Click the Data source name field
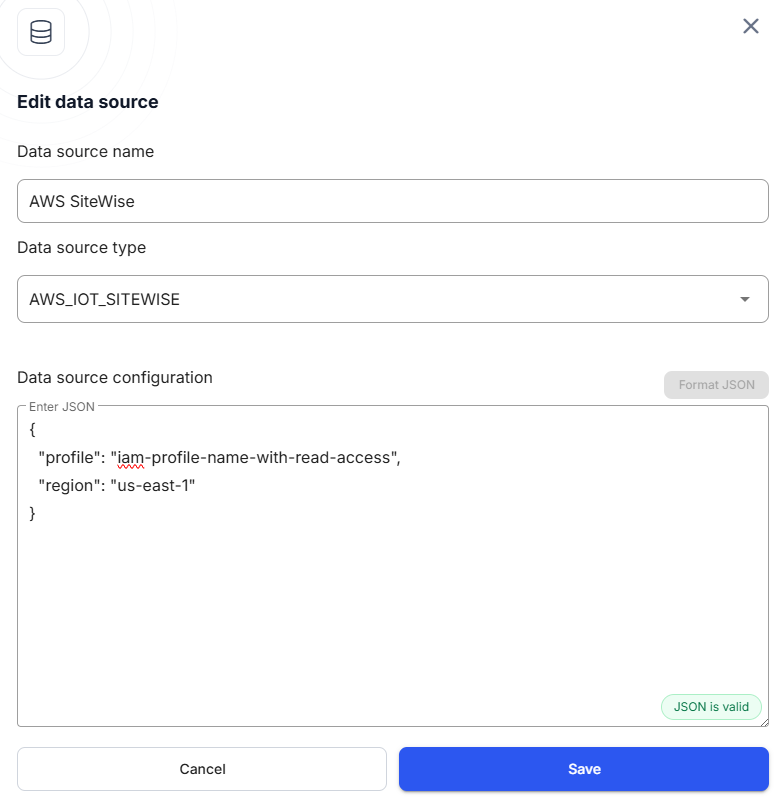 click(392, 201)
